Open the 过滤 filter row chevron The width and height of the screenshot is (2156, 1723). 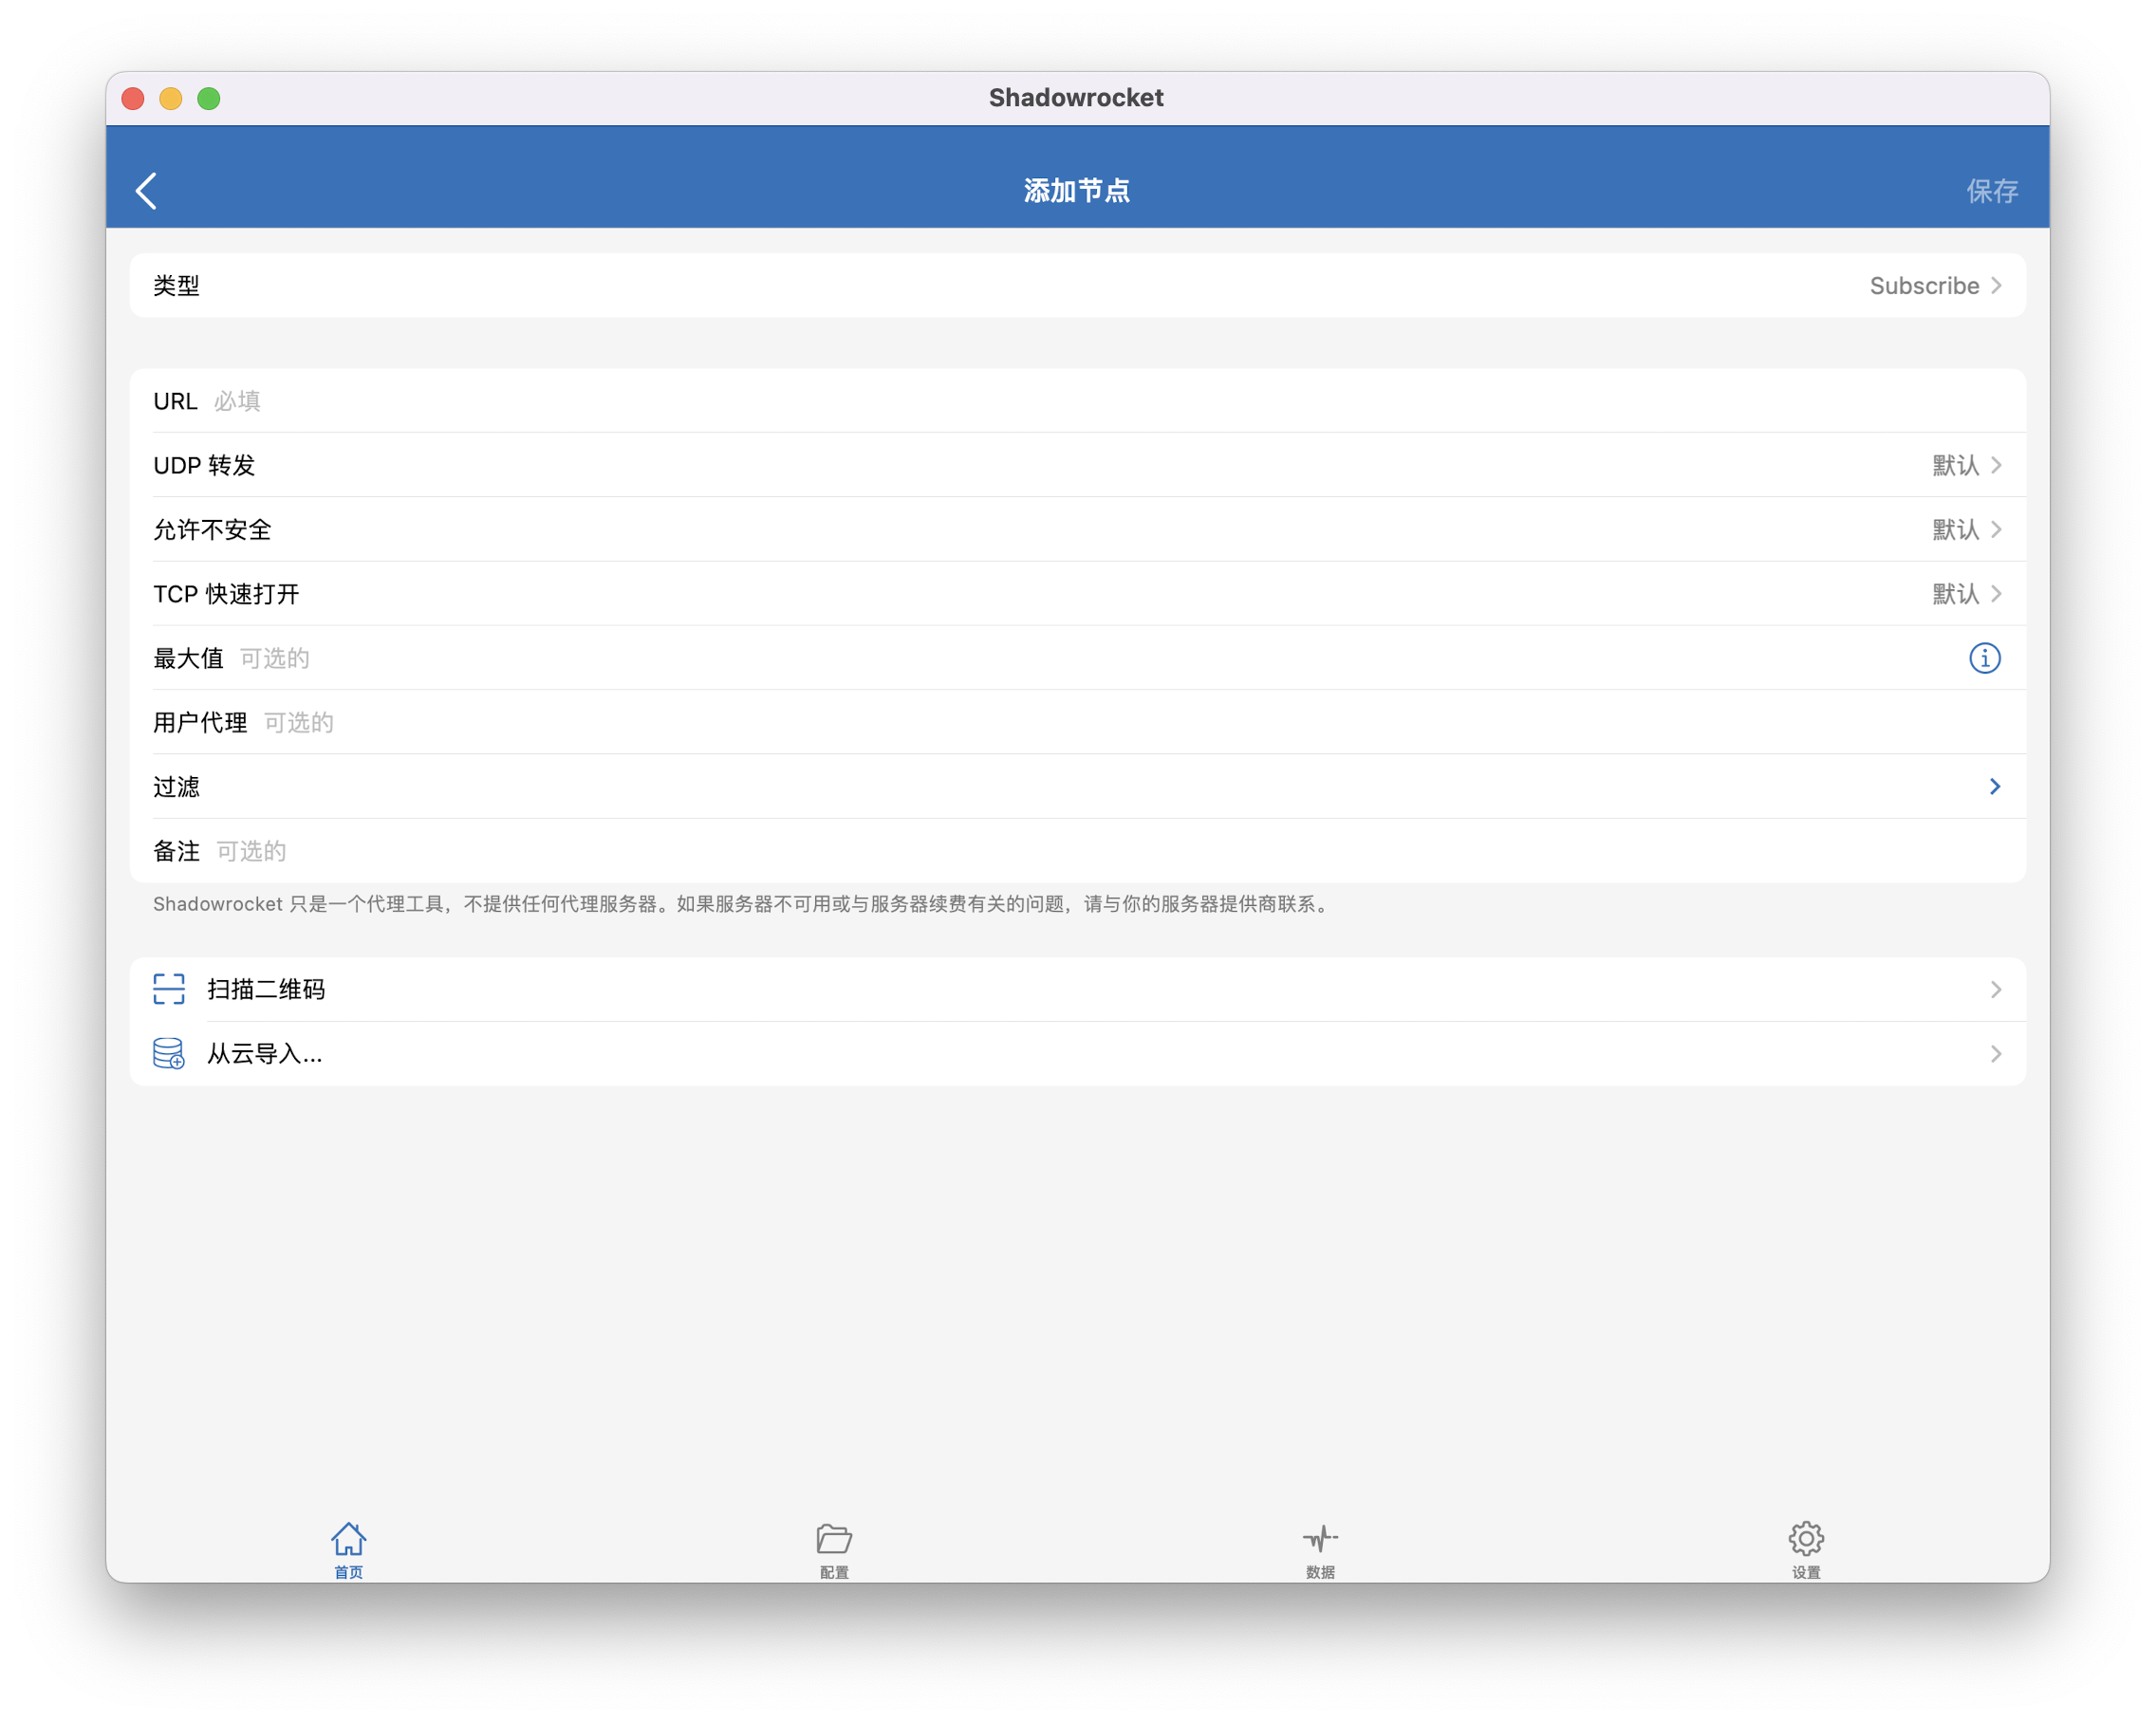(1994, 787)
